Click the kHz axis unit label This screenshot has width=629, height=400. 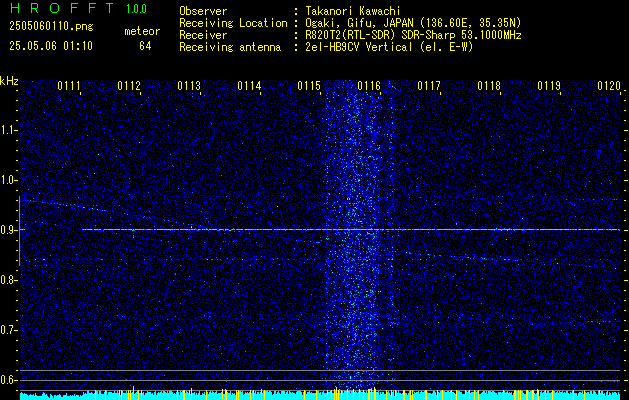(9, 81)
